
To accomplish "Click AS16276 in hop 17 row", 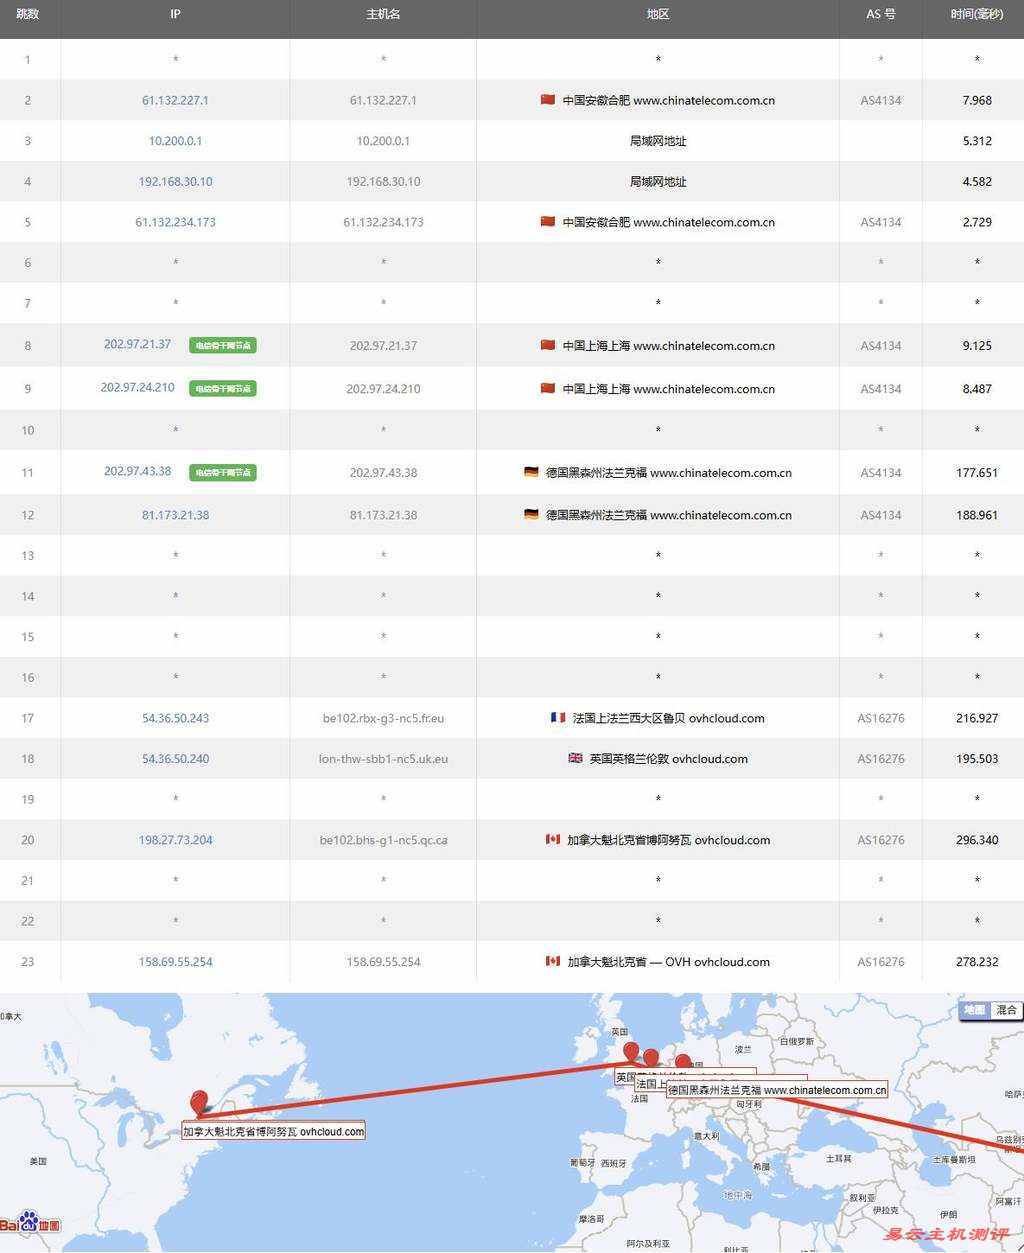I will (x=880, y=718).
